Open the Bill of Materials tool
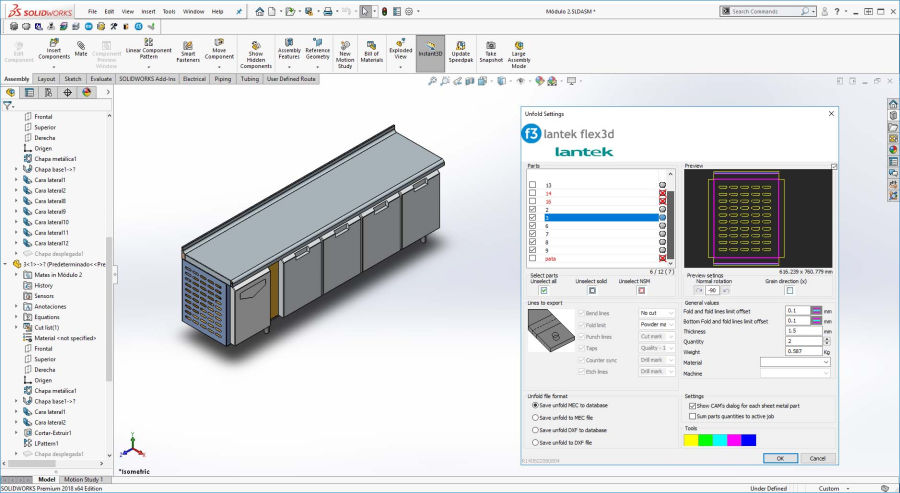900x493 pixels. click(x=372, y=50)
